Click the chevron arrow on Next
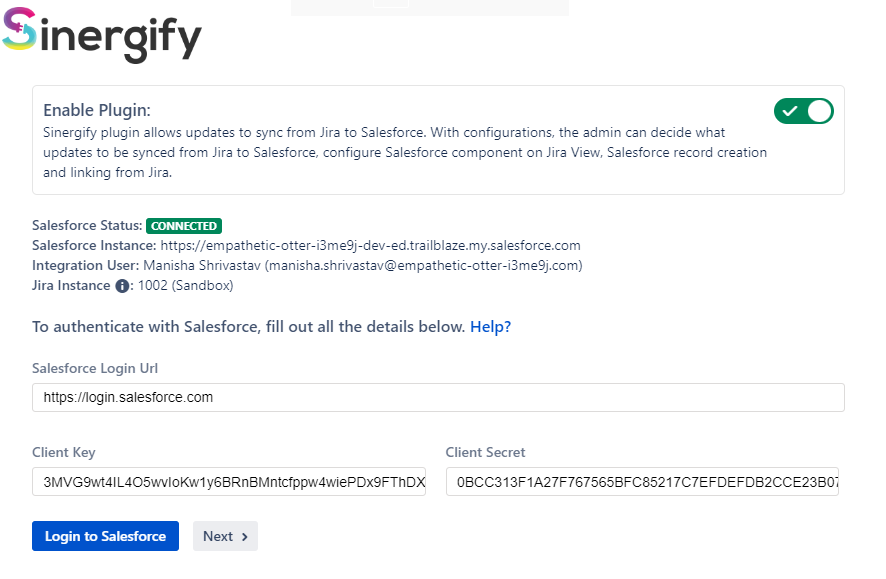The width and height of the screenshot is (886, 579). 245,537
